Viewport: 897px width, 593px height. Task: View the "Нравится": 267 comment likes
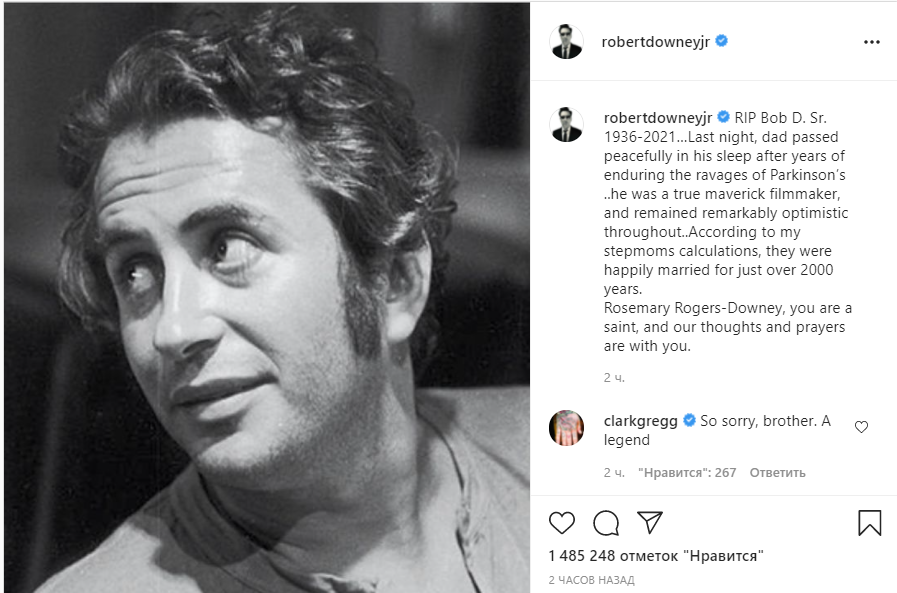point(686,472)
